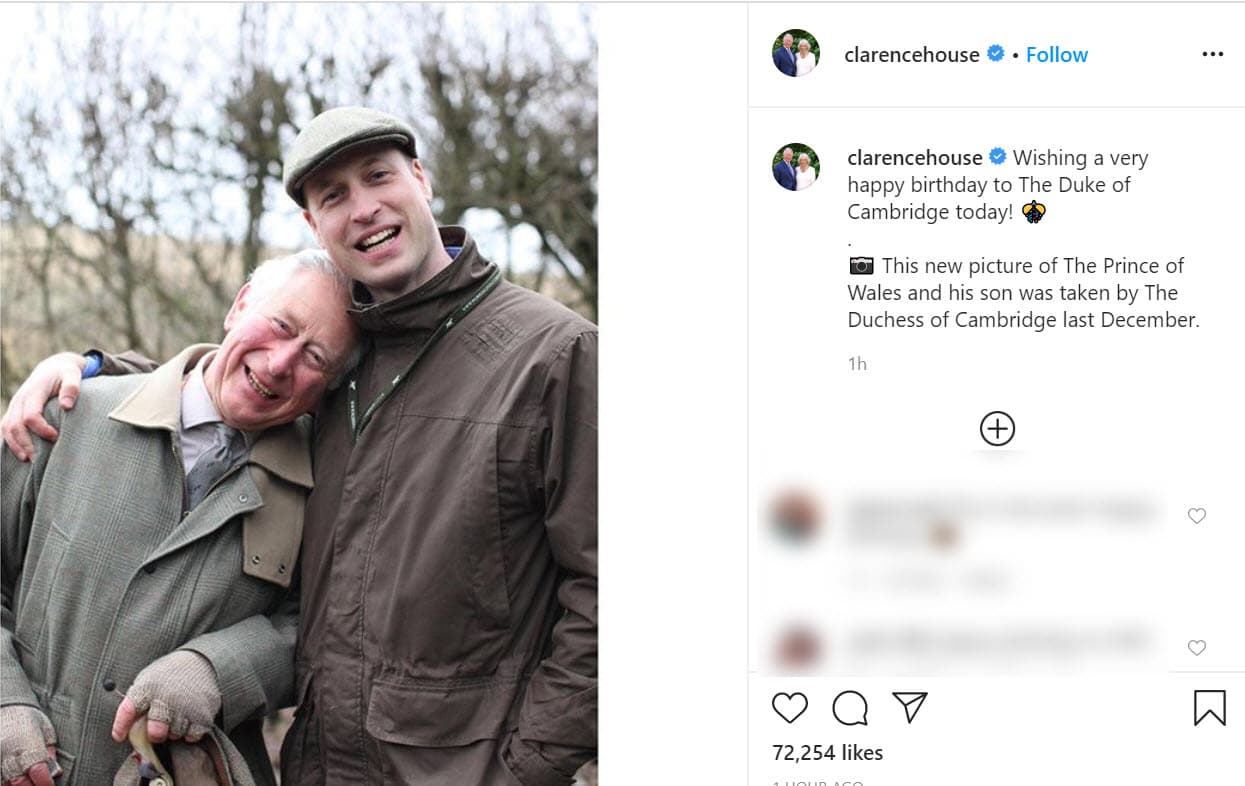Like the post with the heart icon

790,709
